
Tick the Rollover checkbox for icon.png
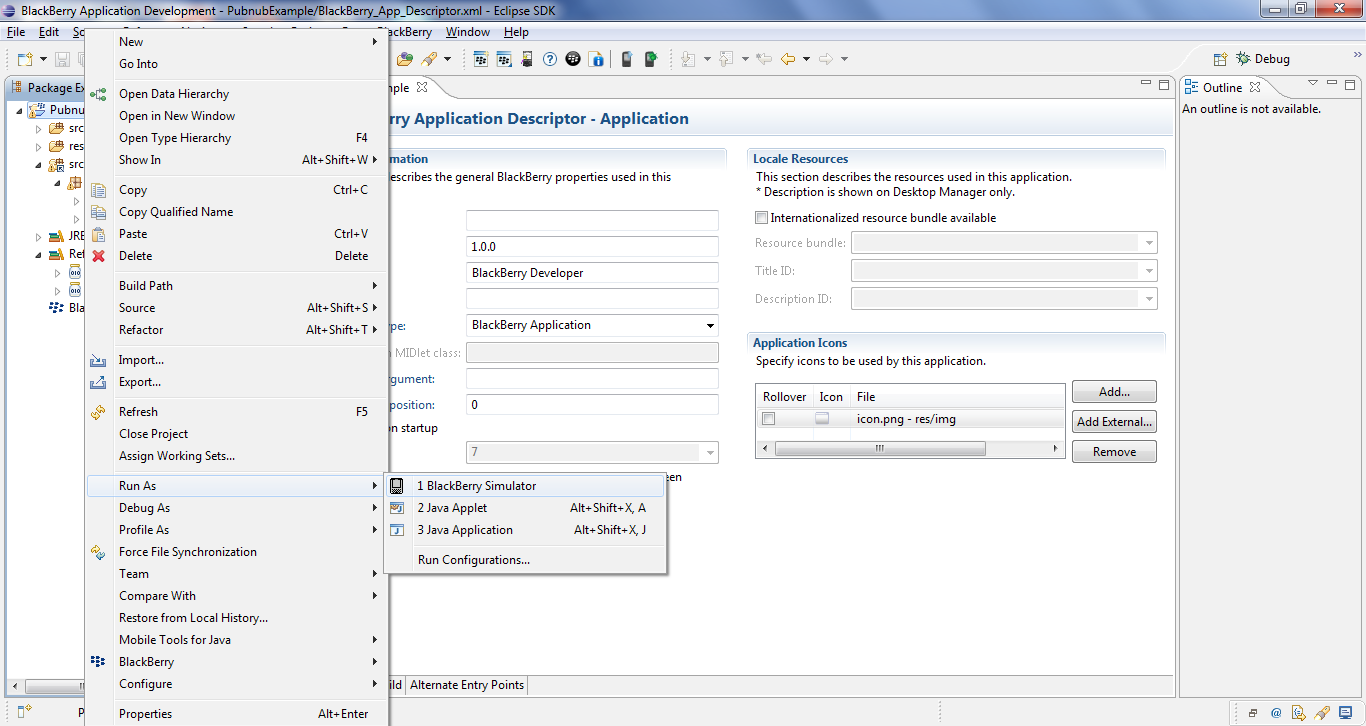tap(769, 419)
